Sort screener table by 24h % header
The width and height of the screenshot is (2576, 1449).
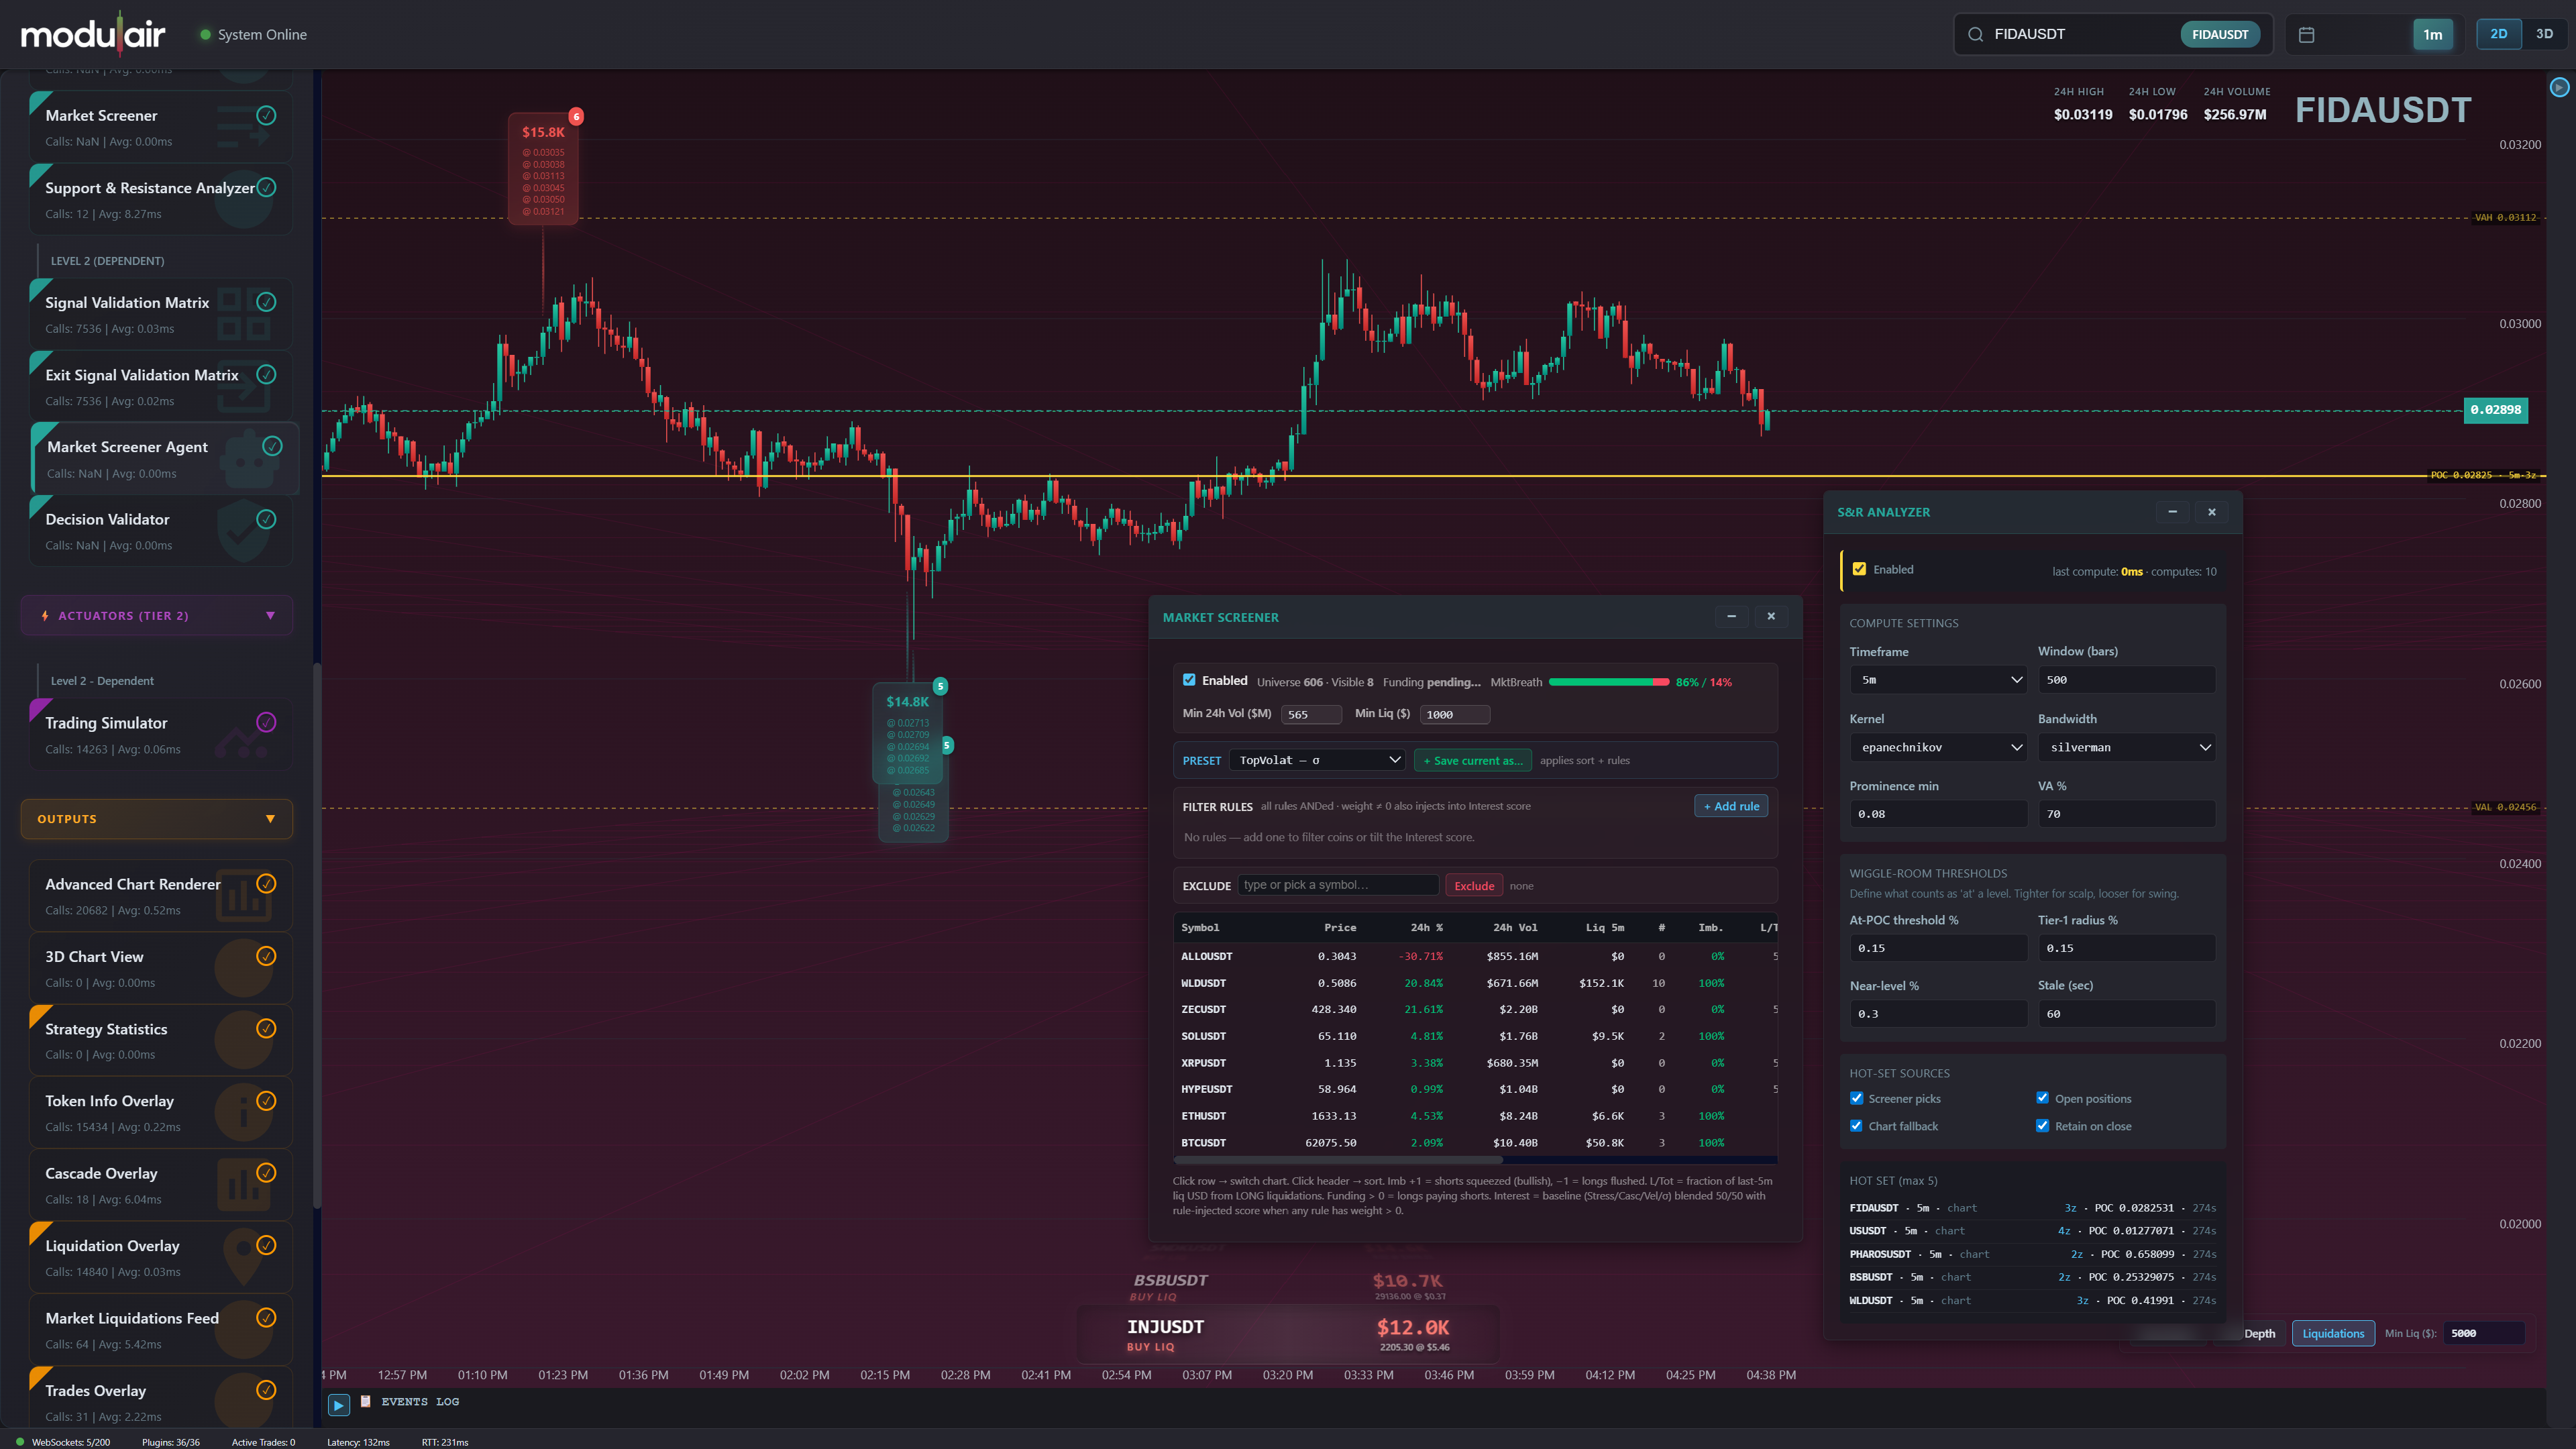[x=1426, y=927]
